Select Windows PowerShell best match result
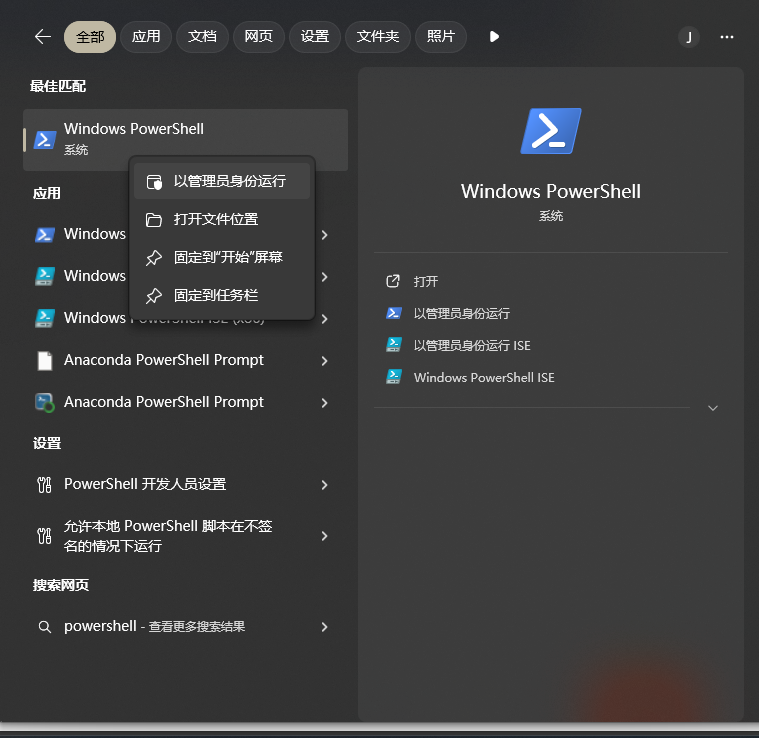The image size is (759, 738). [x=185, y=139]
